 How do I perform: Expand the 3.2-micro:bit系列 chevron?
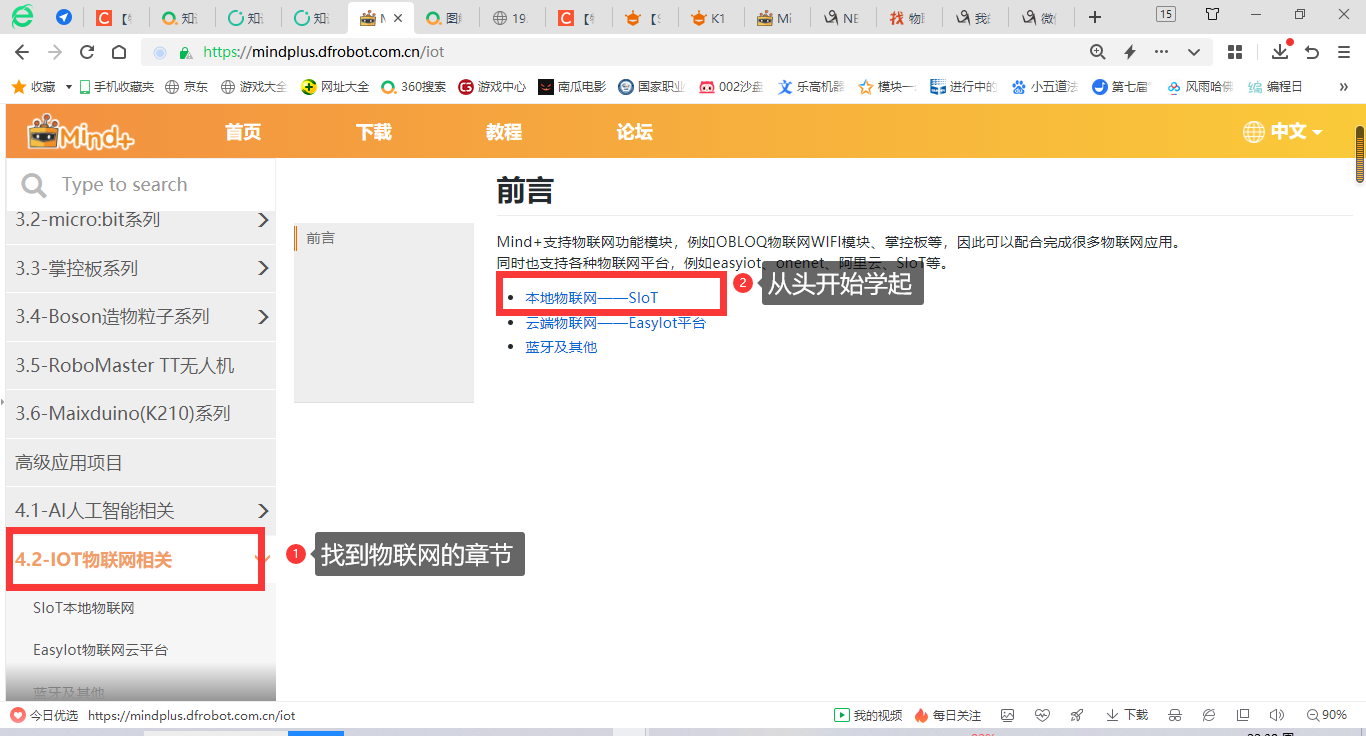263,220
